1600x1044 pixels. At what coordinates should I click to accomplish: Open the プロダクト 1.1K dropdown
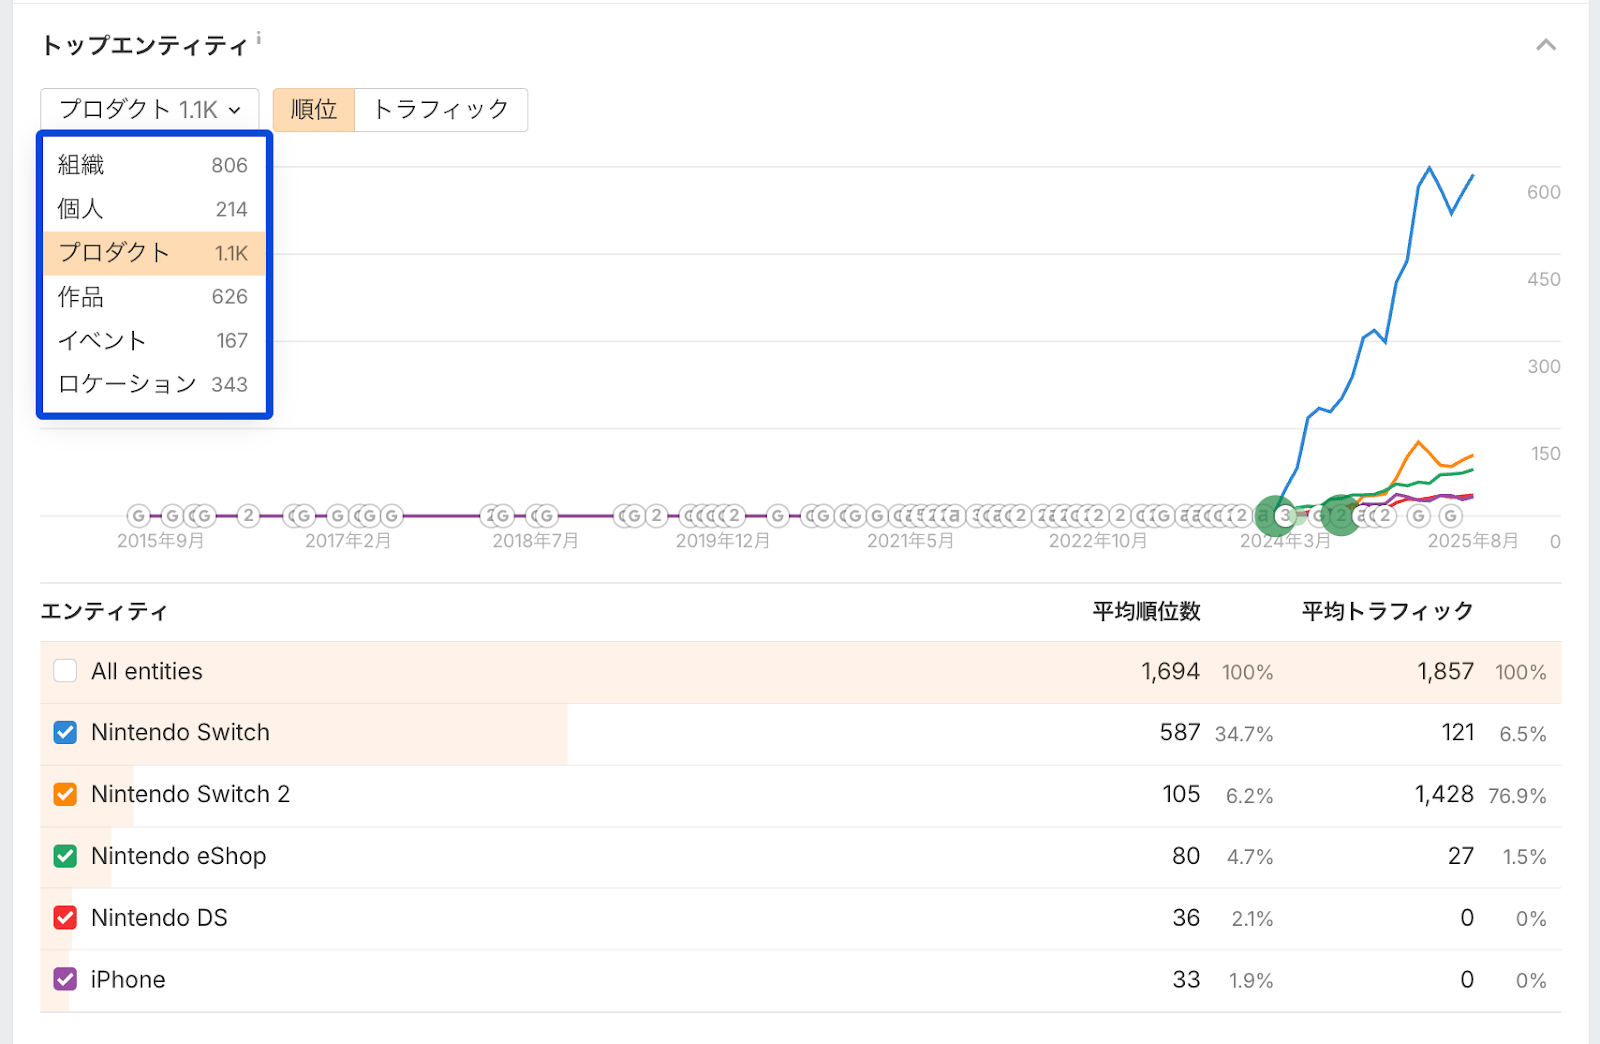(150, 109)
